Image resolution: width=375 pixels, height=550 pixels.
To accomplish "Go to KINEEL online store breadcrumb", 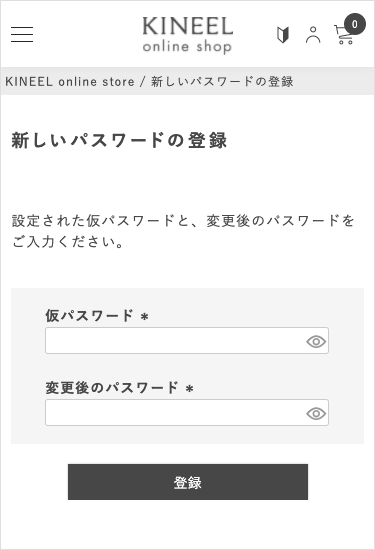I will tap(70, 82).
